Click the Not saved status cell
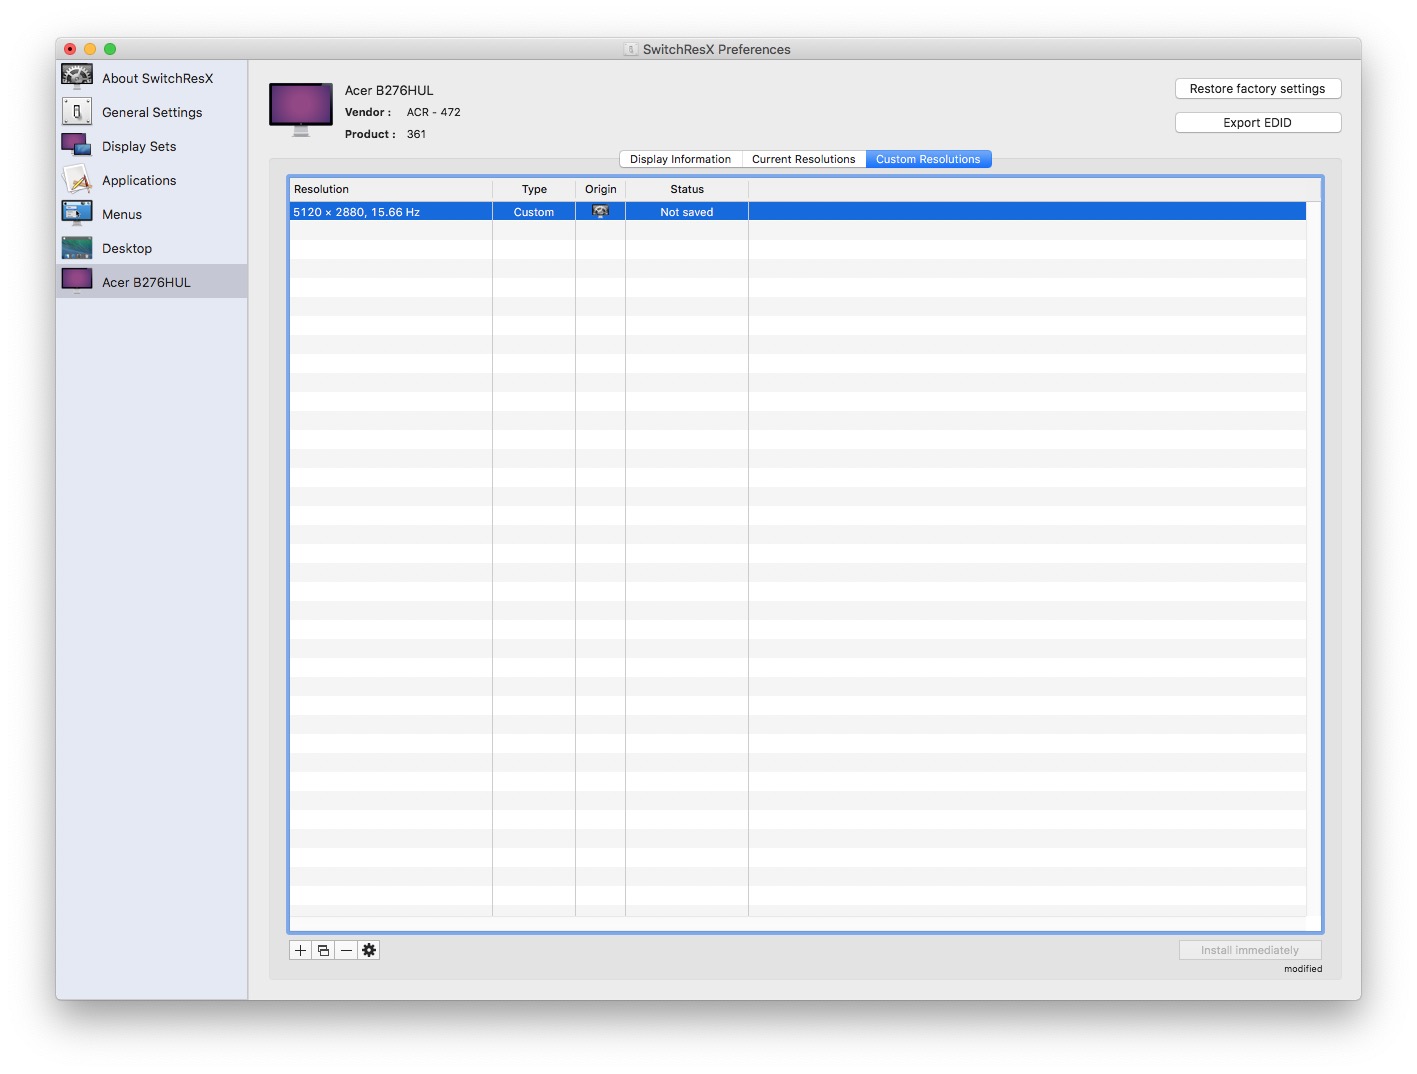Screen dimensions: 1417x1074 click(x=687, y=212)
